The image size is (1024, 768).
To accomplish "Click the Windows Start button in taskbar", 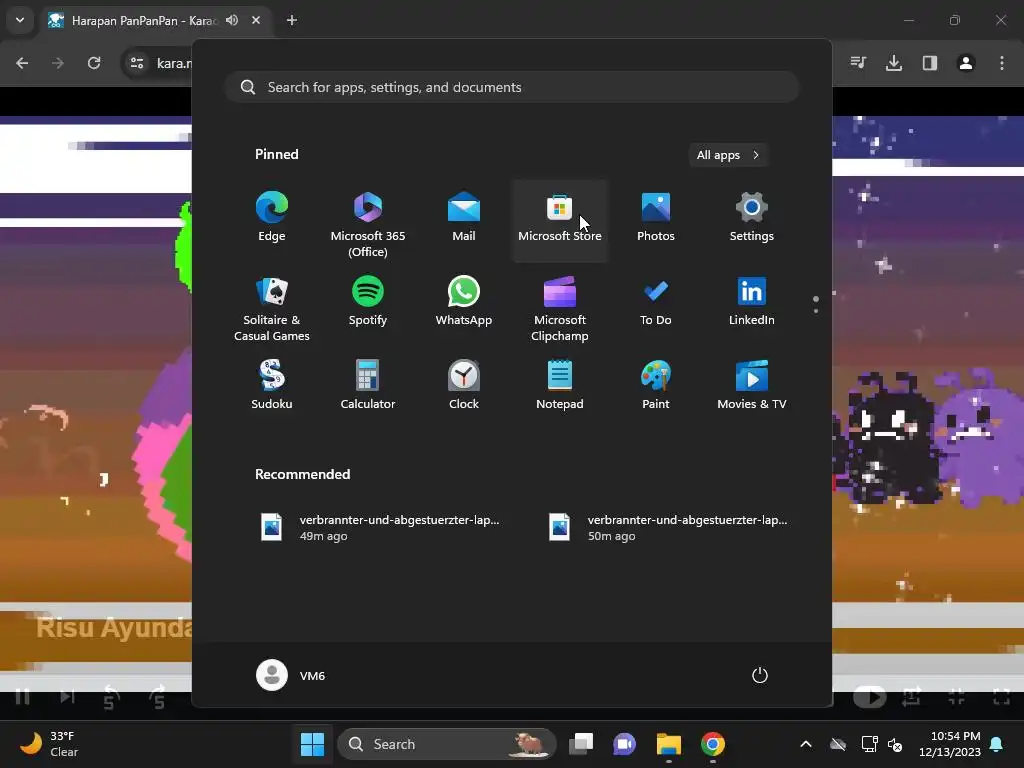I will click(x=312, y=744).
